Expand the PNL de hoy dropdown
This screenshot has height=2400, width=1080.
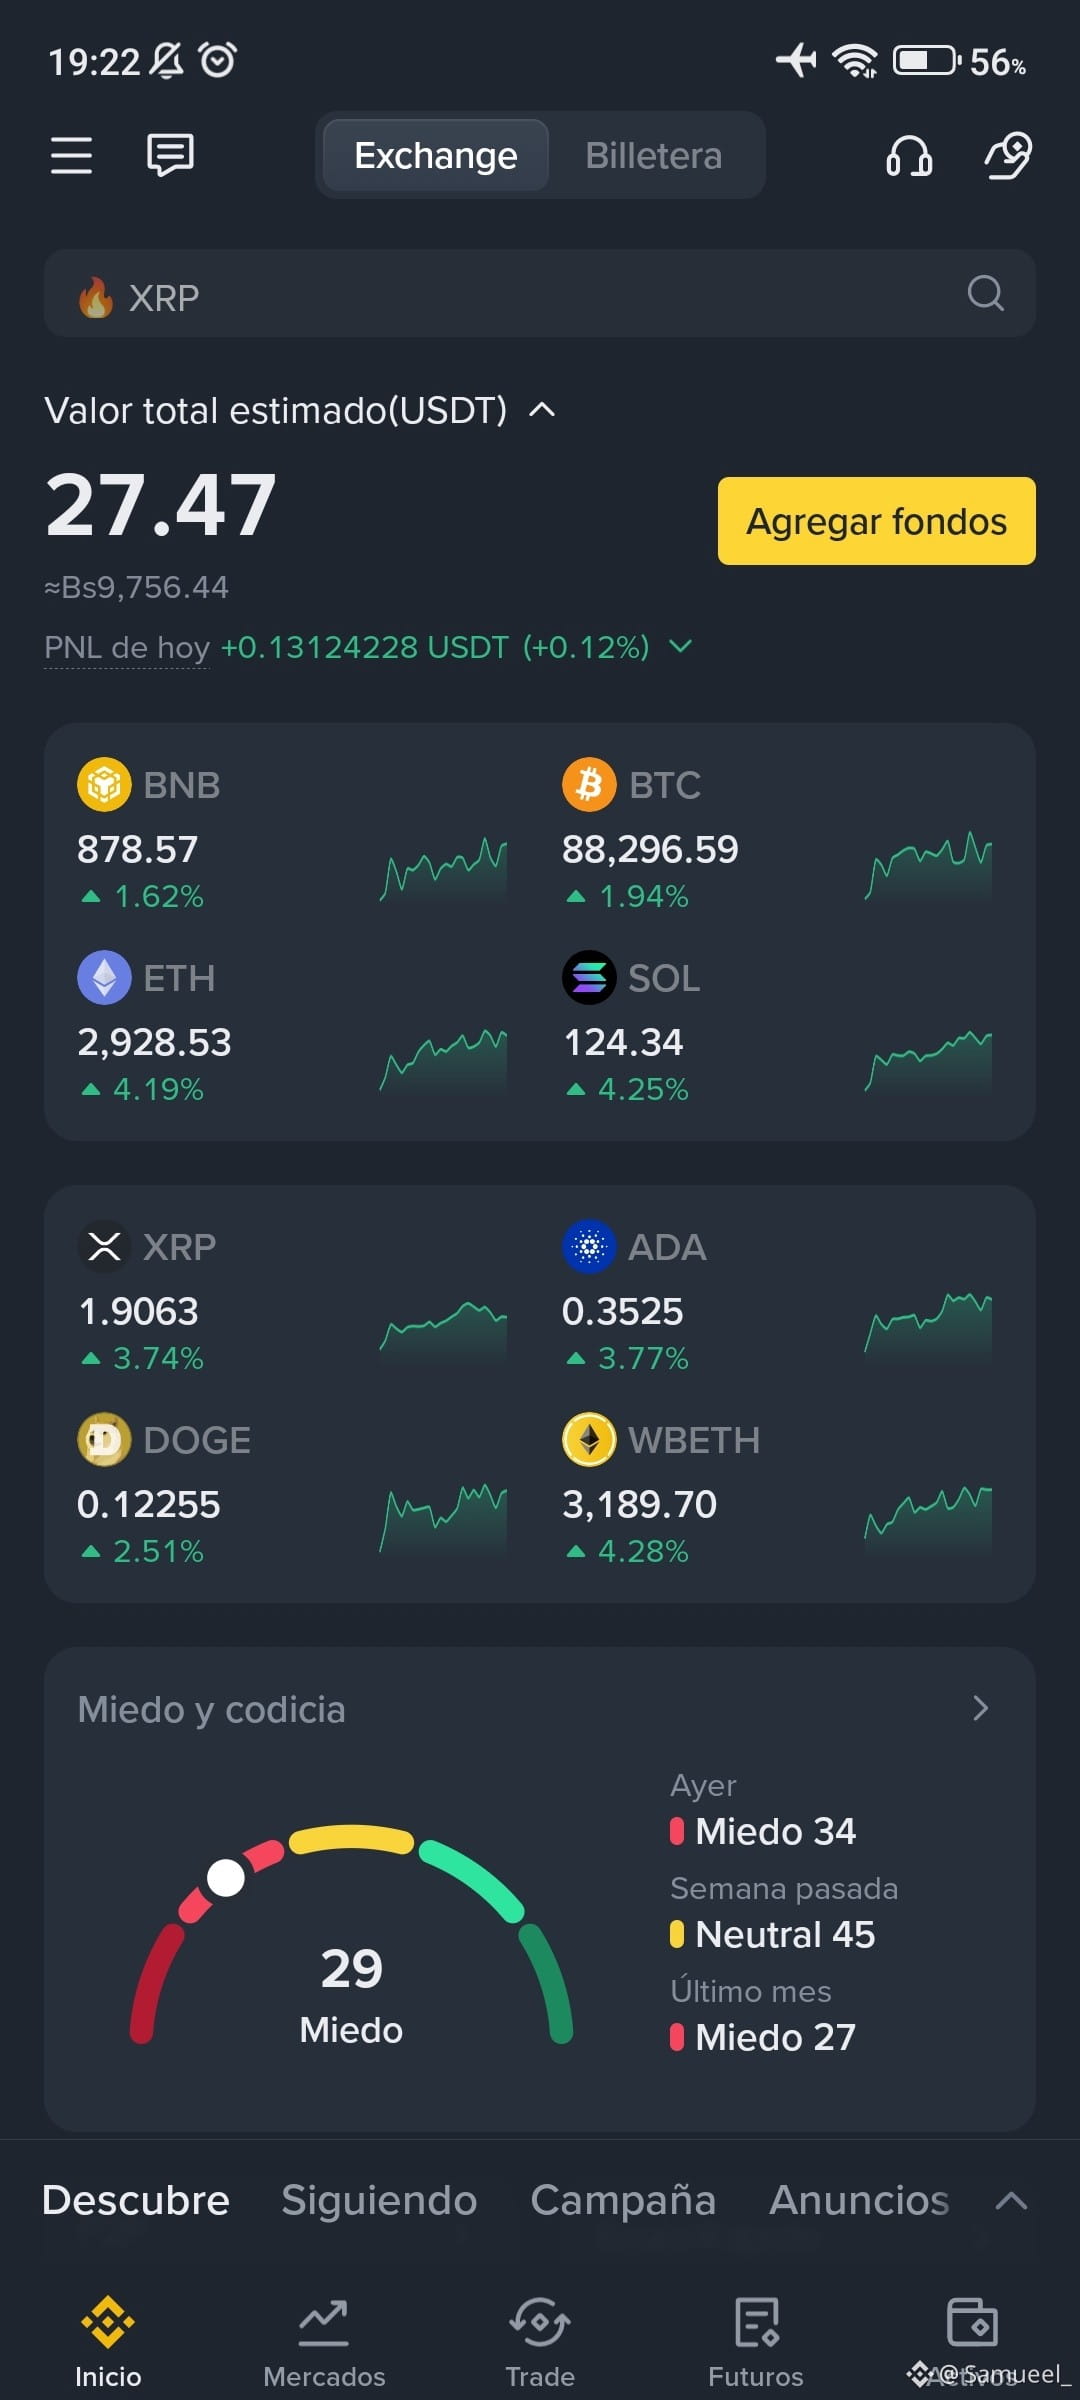click(680, 647)
